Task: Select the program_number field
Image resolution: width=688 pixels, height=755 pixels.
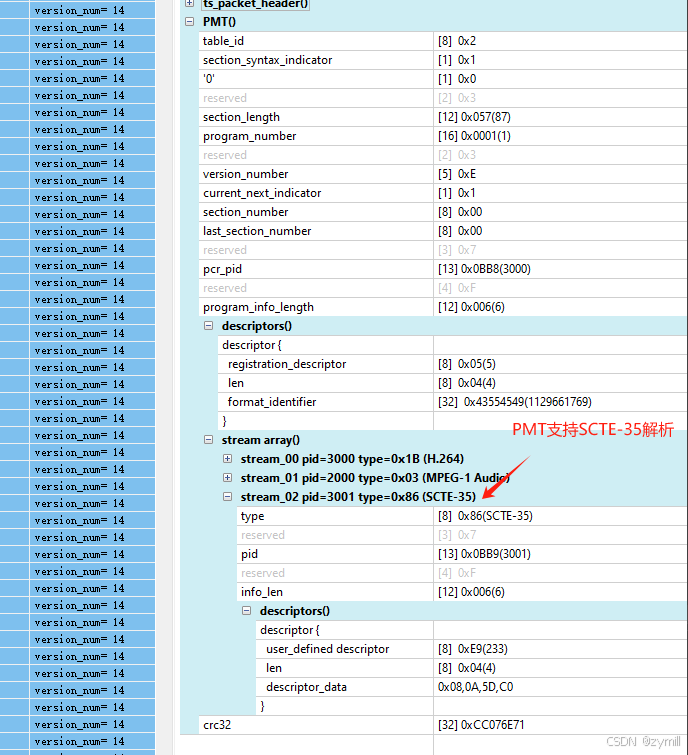Action: coord(442,136)
